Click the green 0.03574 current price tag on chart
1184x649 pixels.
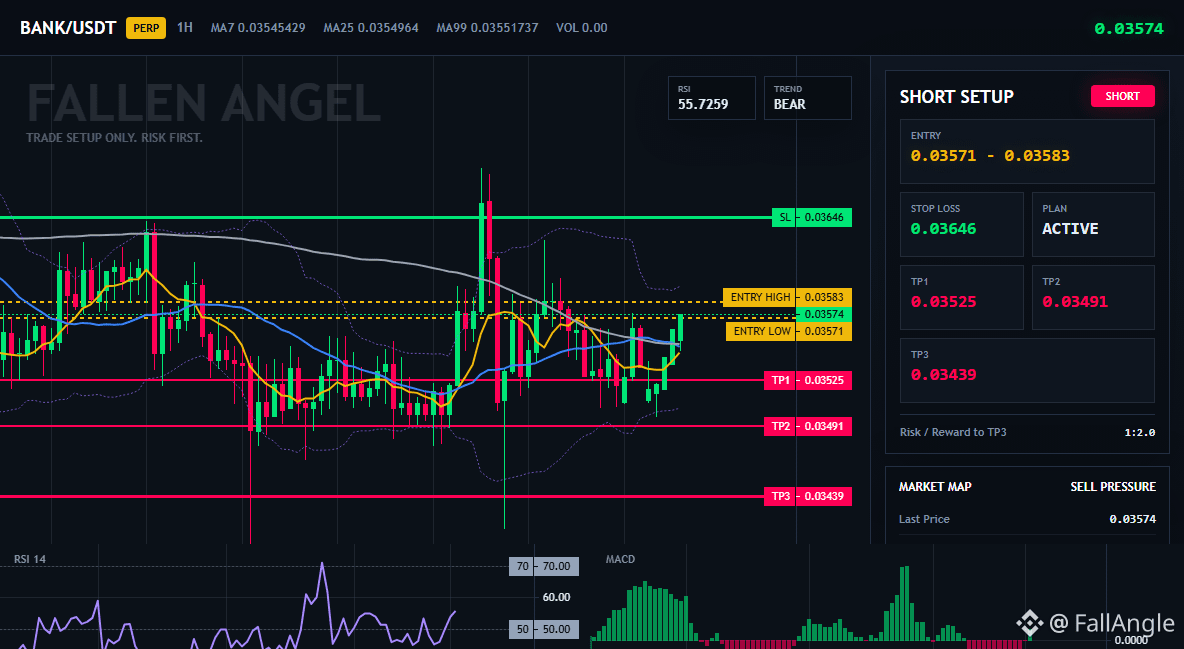tap(824, 314)
